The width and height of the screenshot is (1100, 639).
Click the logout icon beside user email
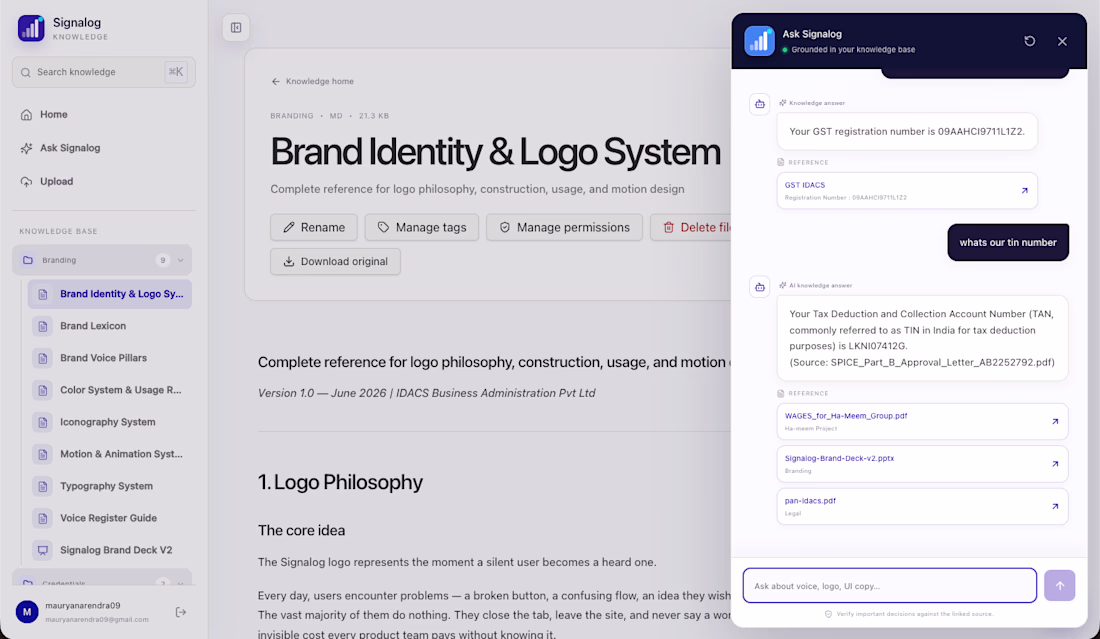[x=180, y=612]
